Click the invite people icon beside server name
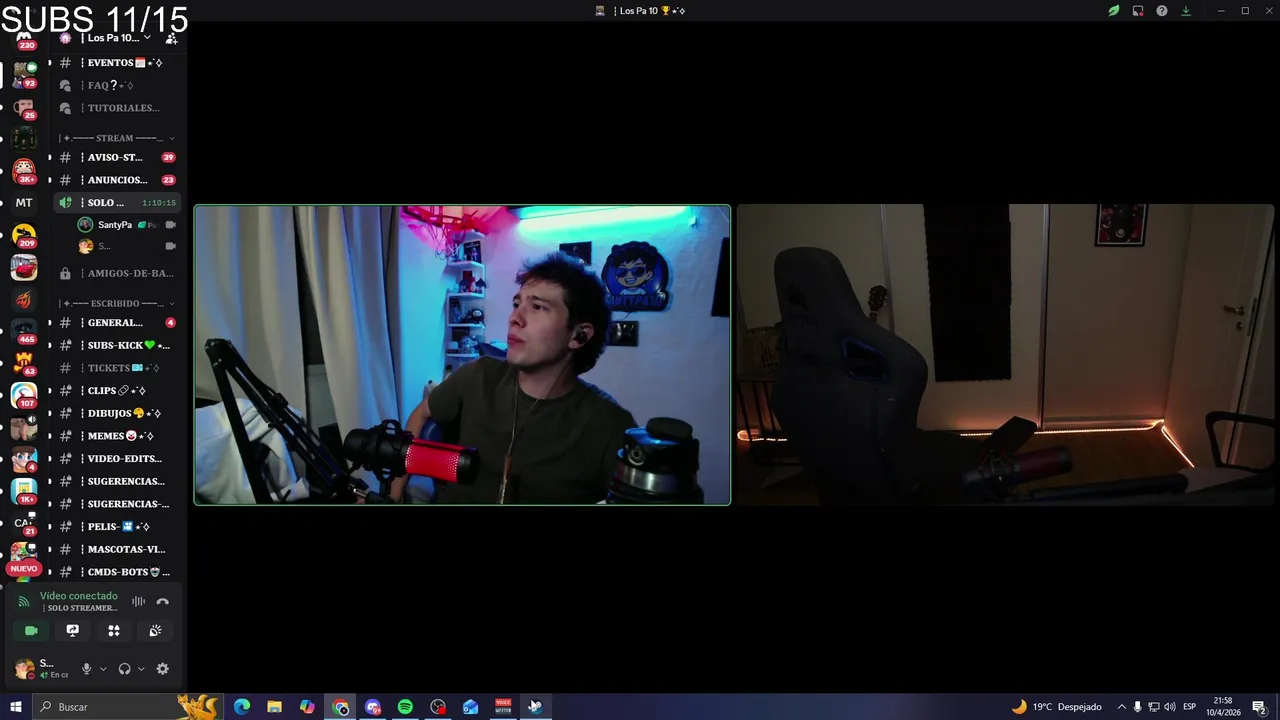Viewport: 1280px width, 720px height. click(x=171, y=38)
